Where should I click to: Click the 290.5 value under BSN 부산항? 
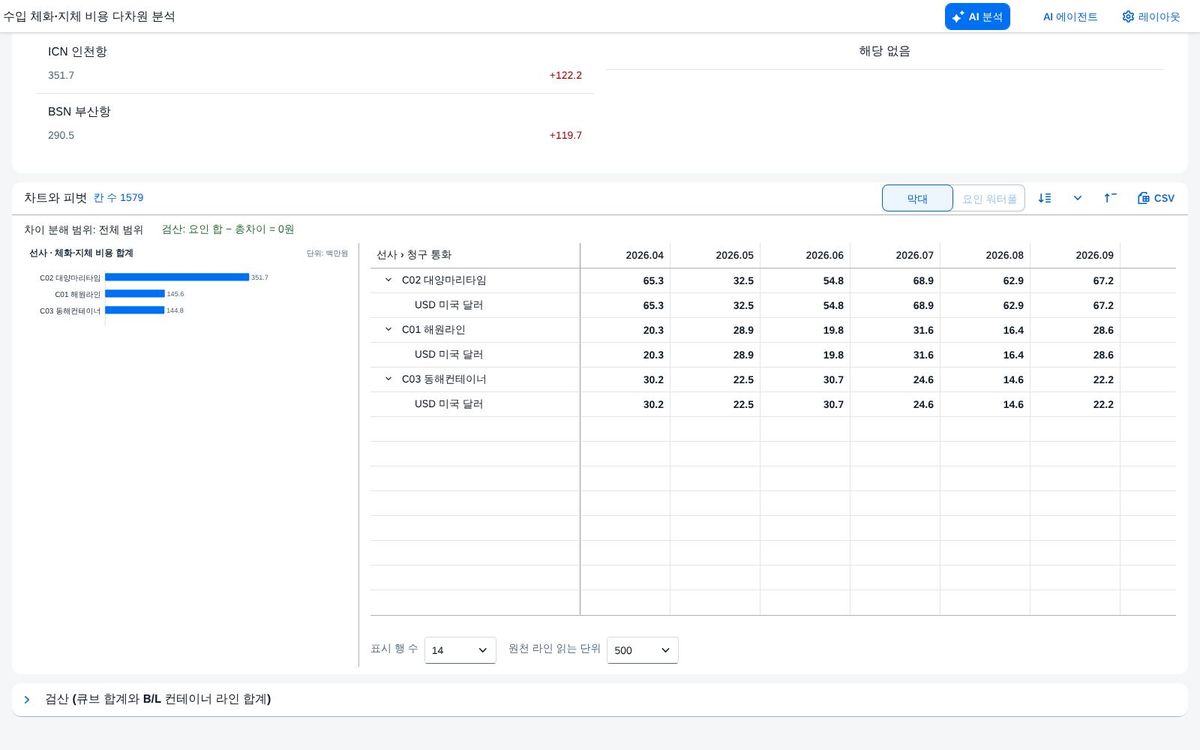click(x=61, y=135)
